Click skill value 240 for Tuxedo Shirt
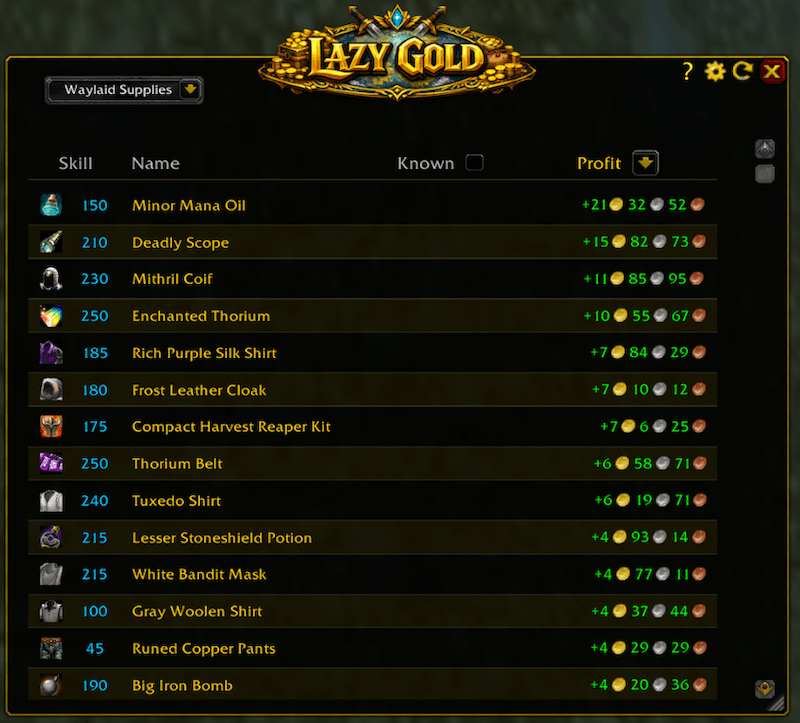Screen dimensions: 800x723 (x=95, y=501)
